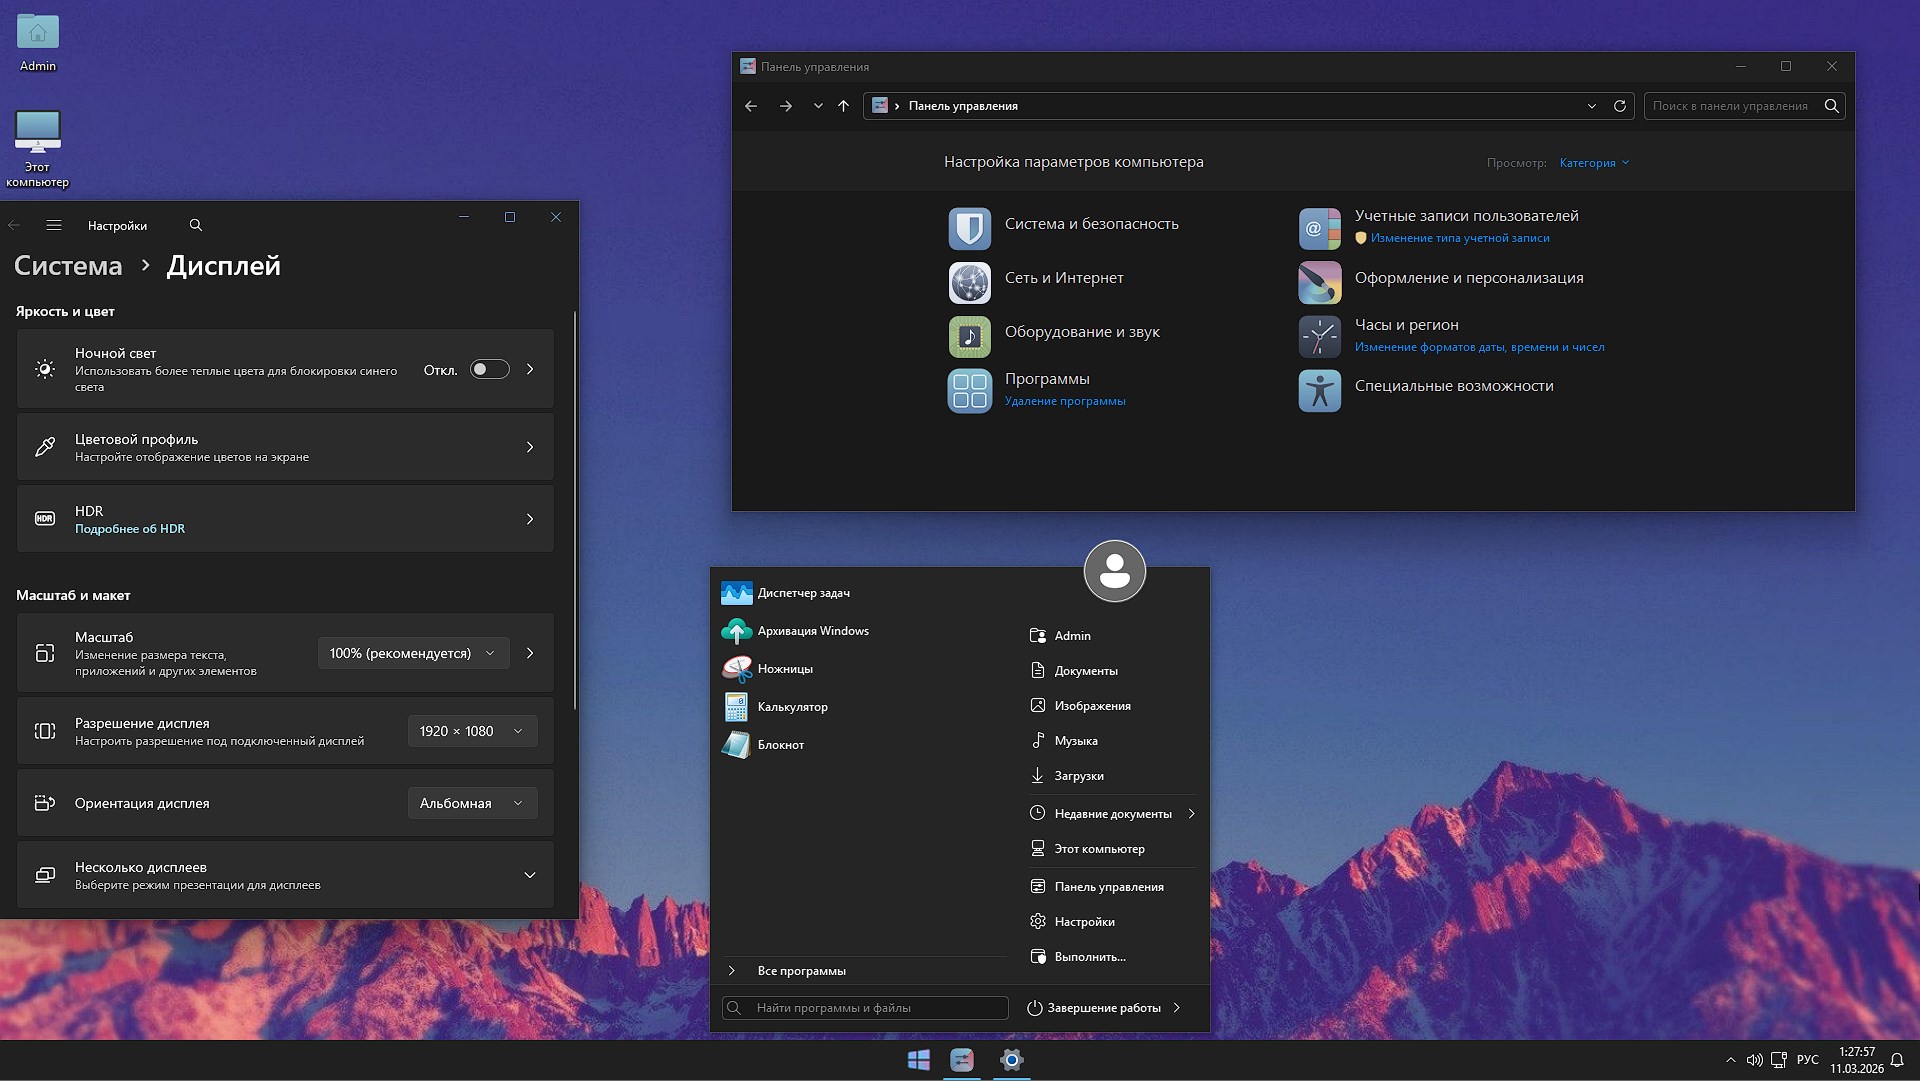Launch Диспетчер задач from Start menu
Image resolution: width=1920 pixels, height=1081 pixels.
click(x=804, y=593)
